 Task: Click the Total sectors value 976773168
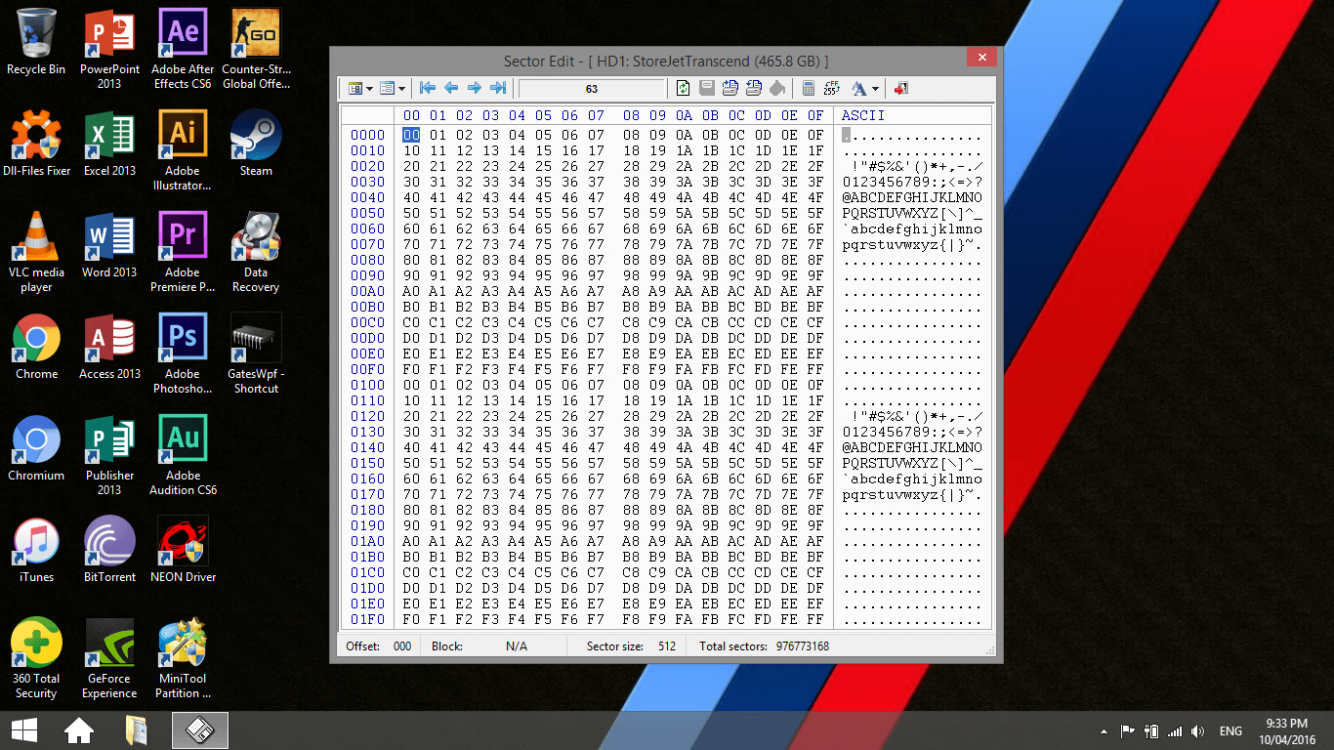[802, 646]
